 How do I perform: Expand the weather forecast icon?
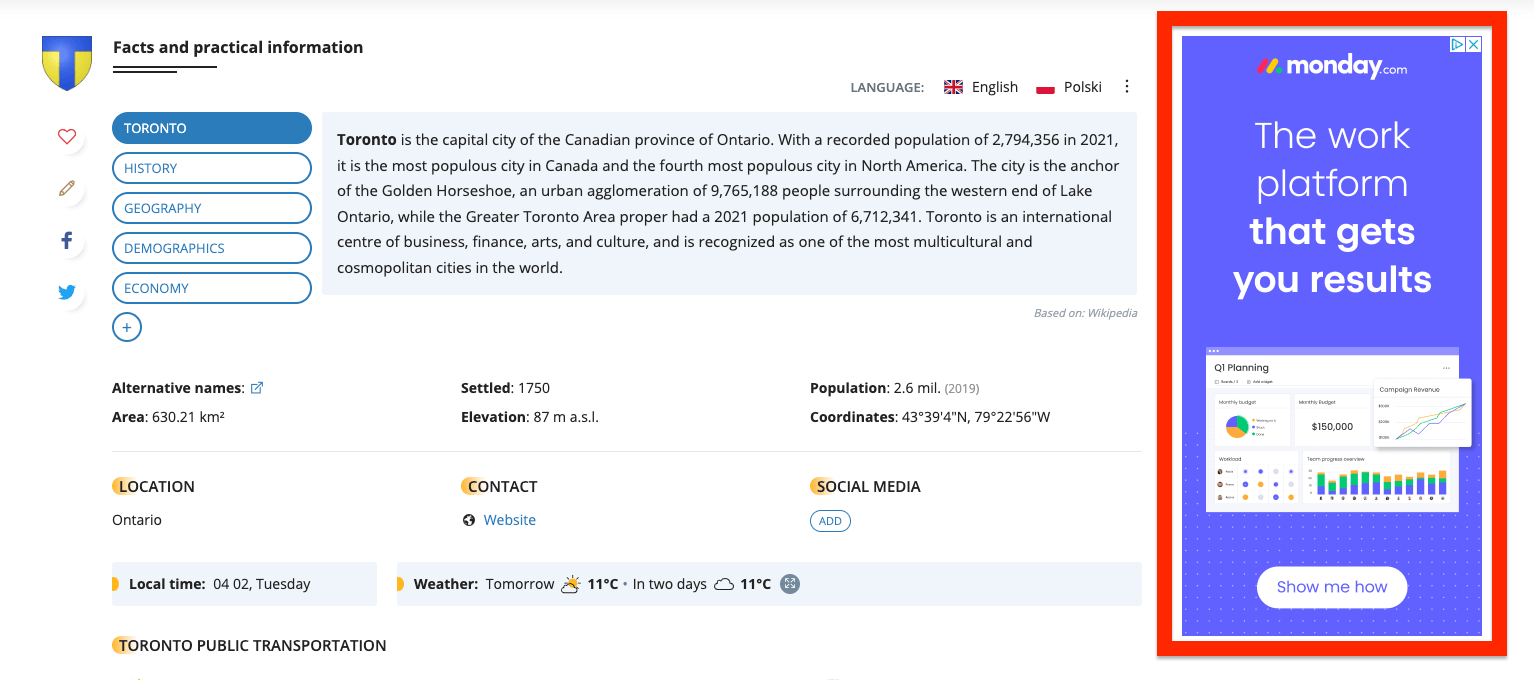click(790, 584)
